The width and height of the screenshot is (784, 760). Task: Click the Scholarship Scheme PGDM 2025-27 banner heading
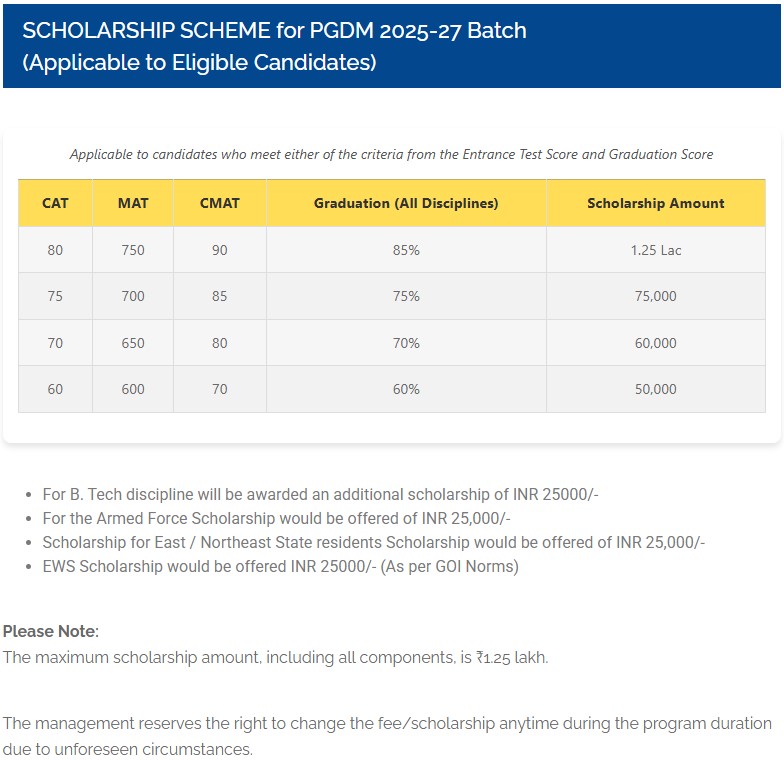274,45
